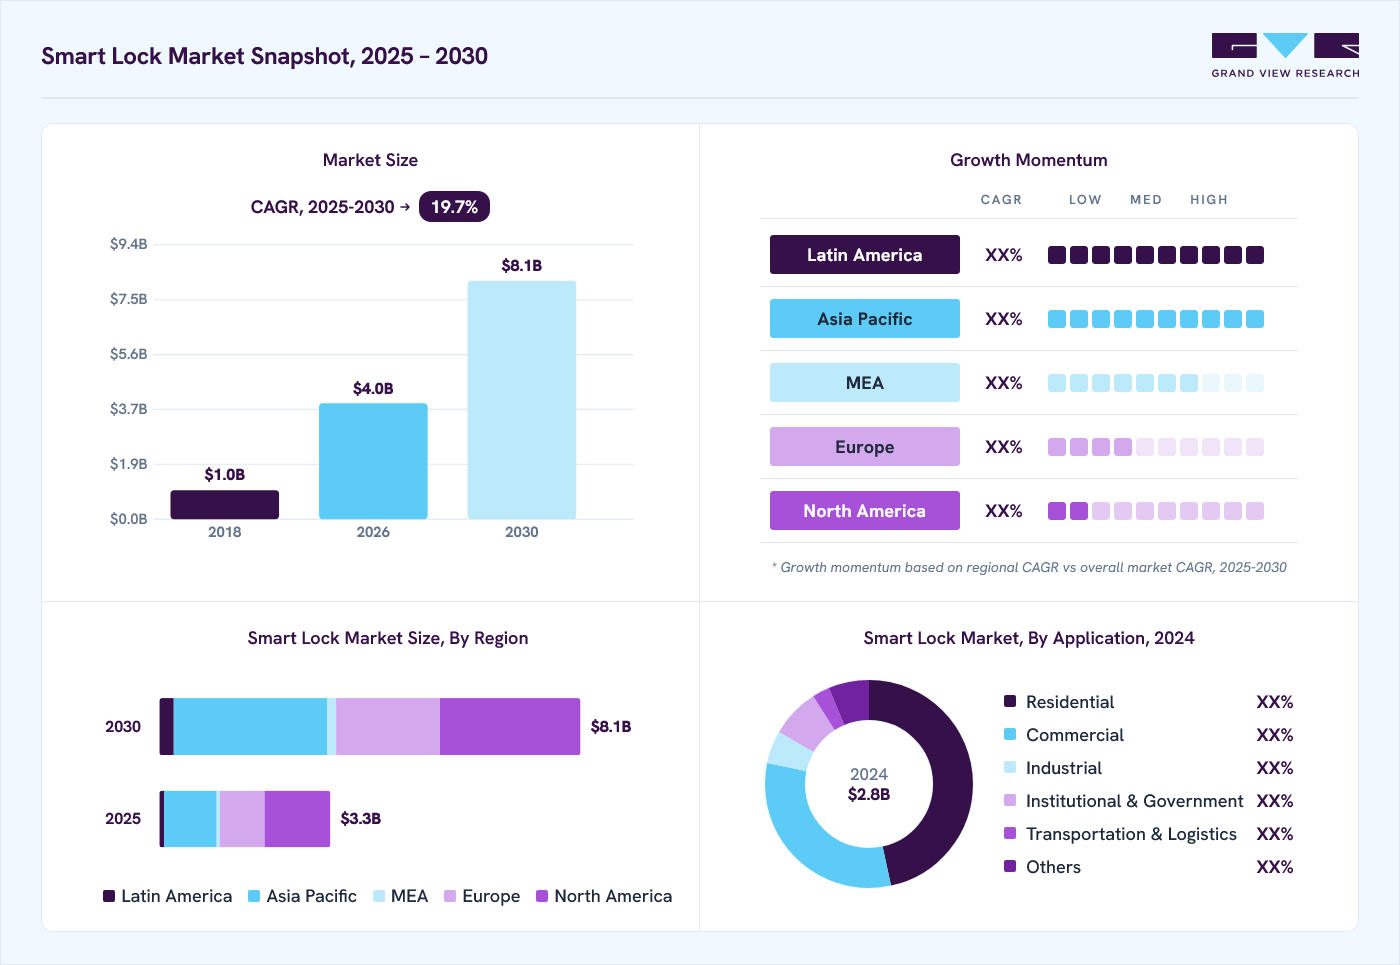Click the $3.3B value for 2025
Image resolution: width=1400 pixels, height=965 pixels.
tap(361, 818)
